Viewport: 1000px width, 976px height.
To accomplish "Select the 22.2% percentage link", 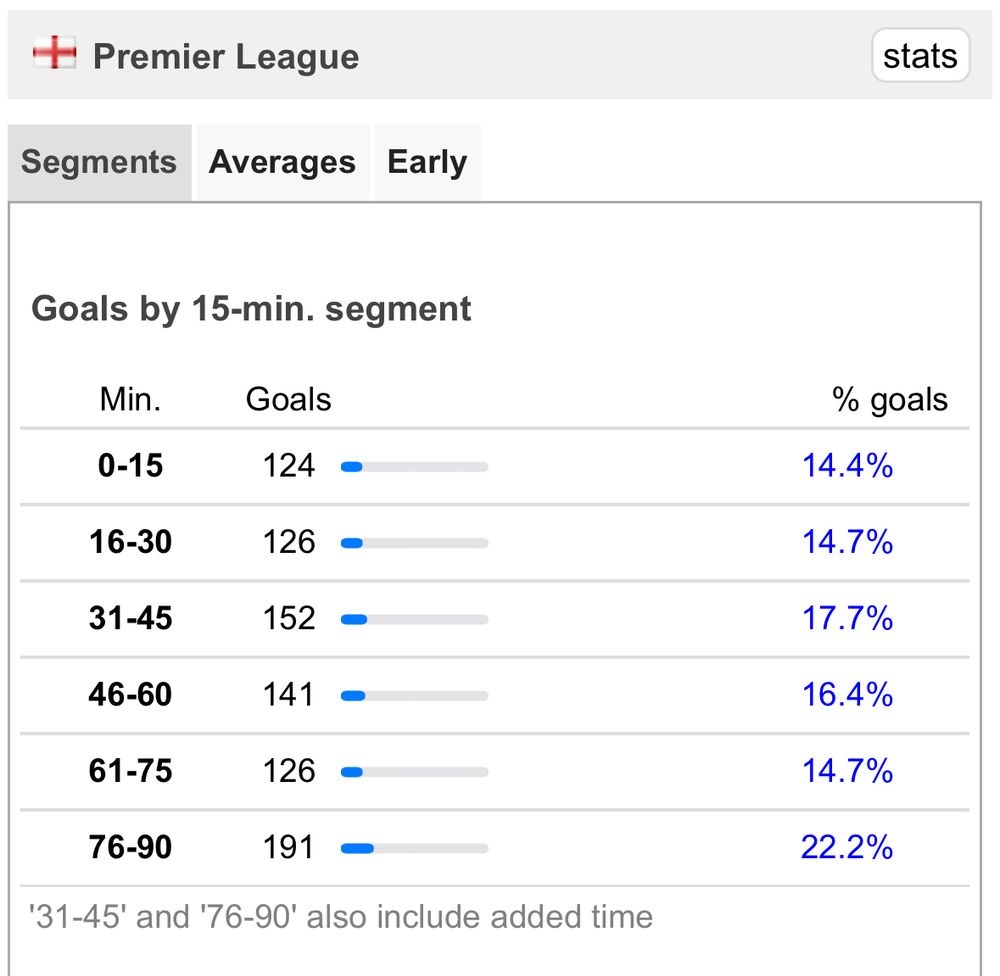I will point(846,848).
